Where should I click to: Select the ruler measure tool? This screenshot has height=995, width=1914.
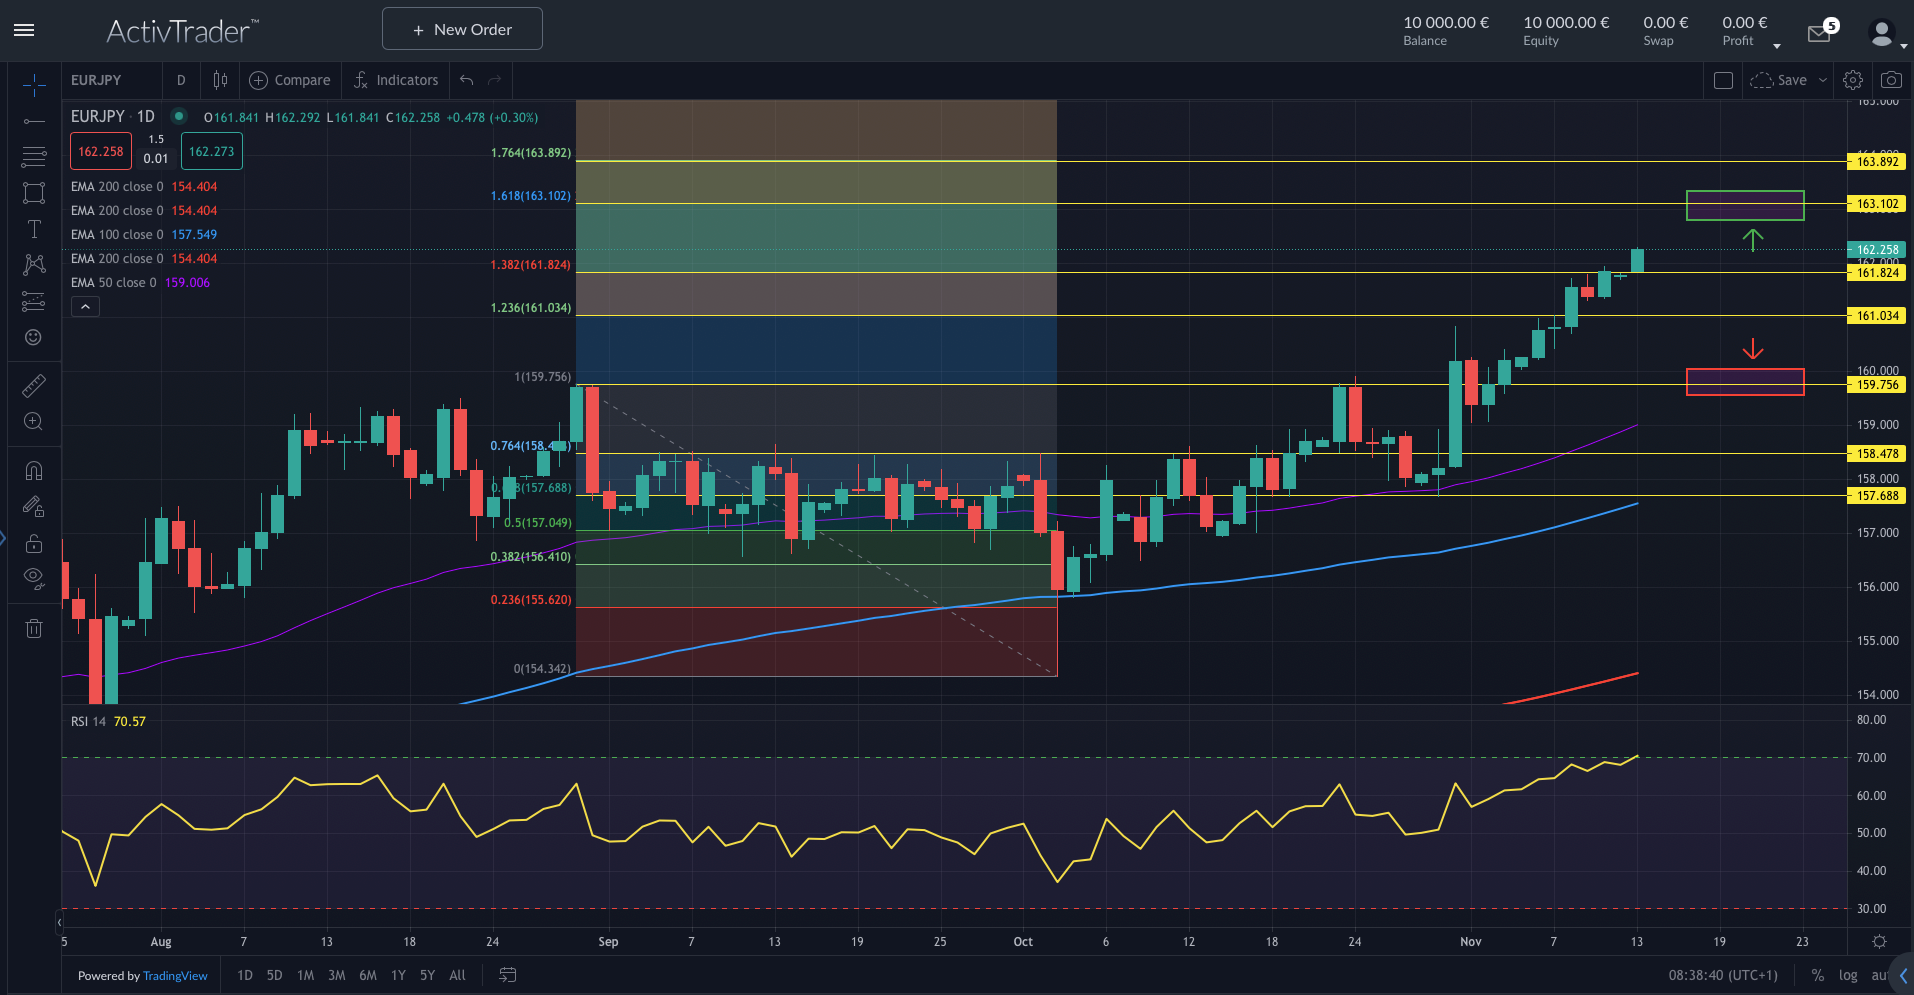pyautogui.click(x=33, y=383)
